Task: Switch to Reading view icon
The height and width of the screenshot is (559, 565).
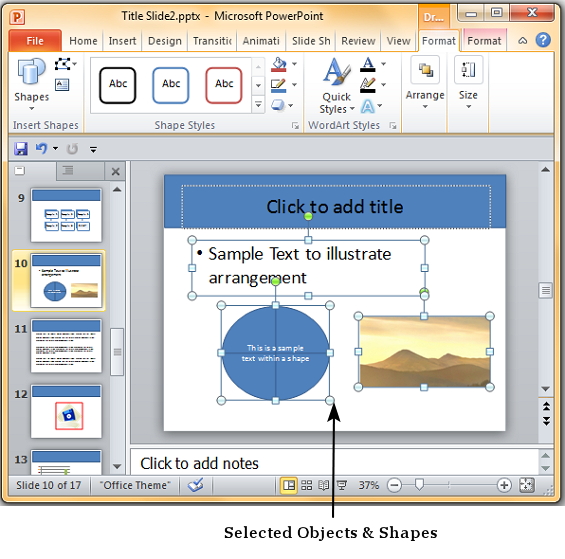Action: (x=324, y=485)
